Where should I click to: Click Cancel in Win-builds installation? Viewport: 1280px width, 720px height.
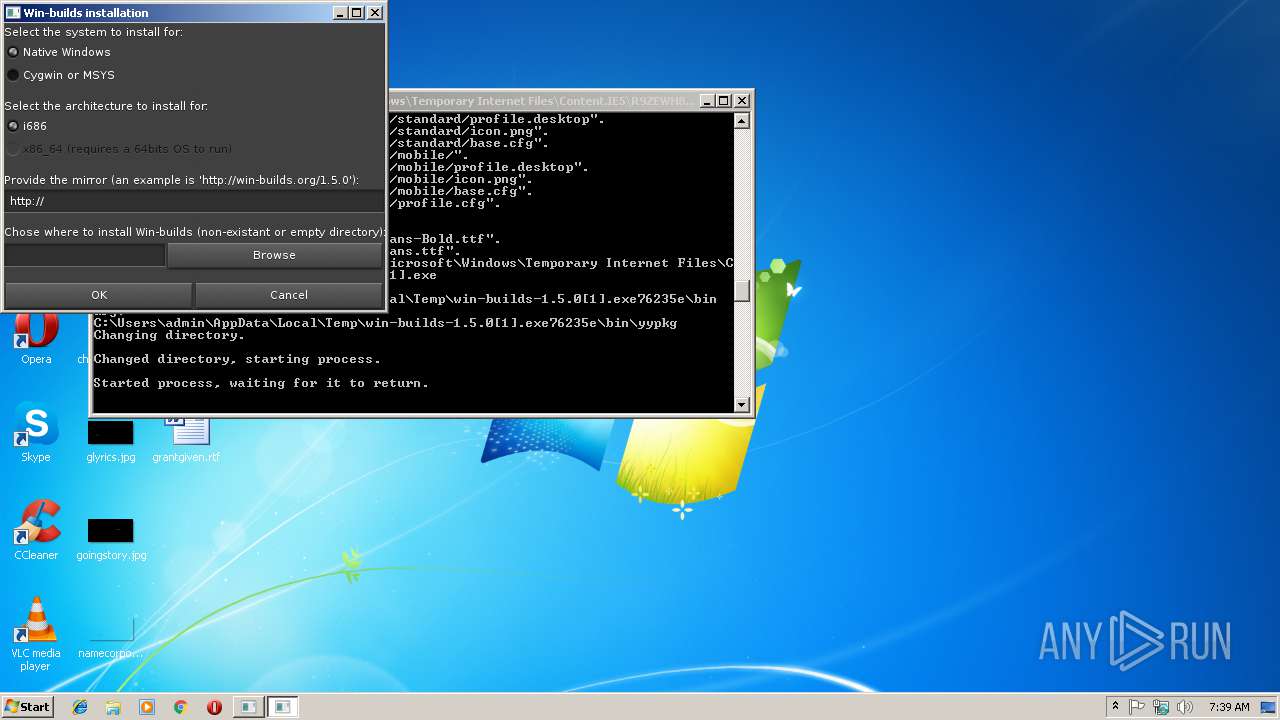(289, 295)
